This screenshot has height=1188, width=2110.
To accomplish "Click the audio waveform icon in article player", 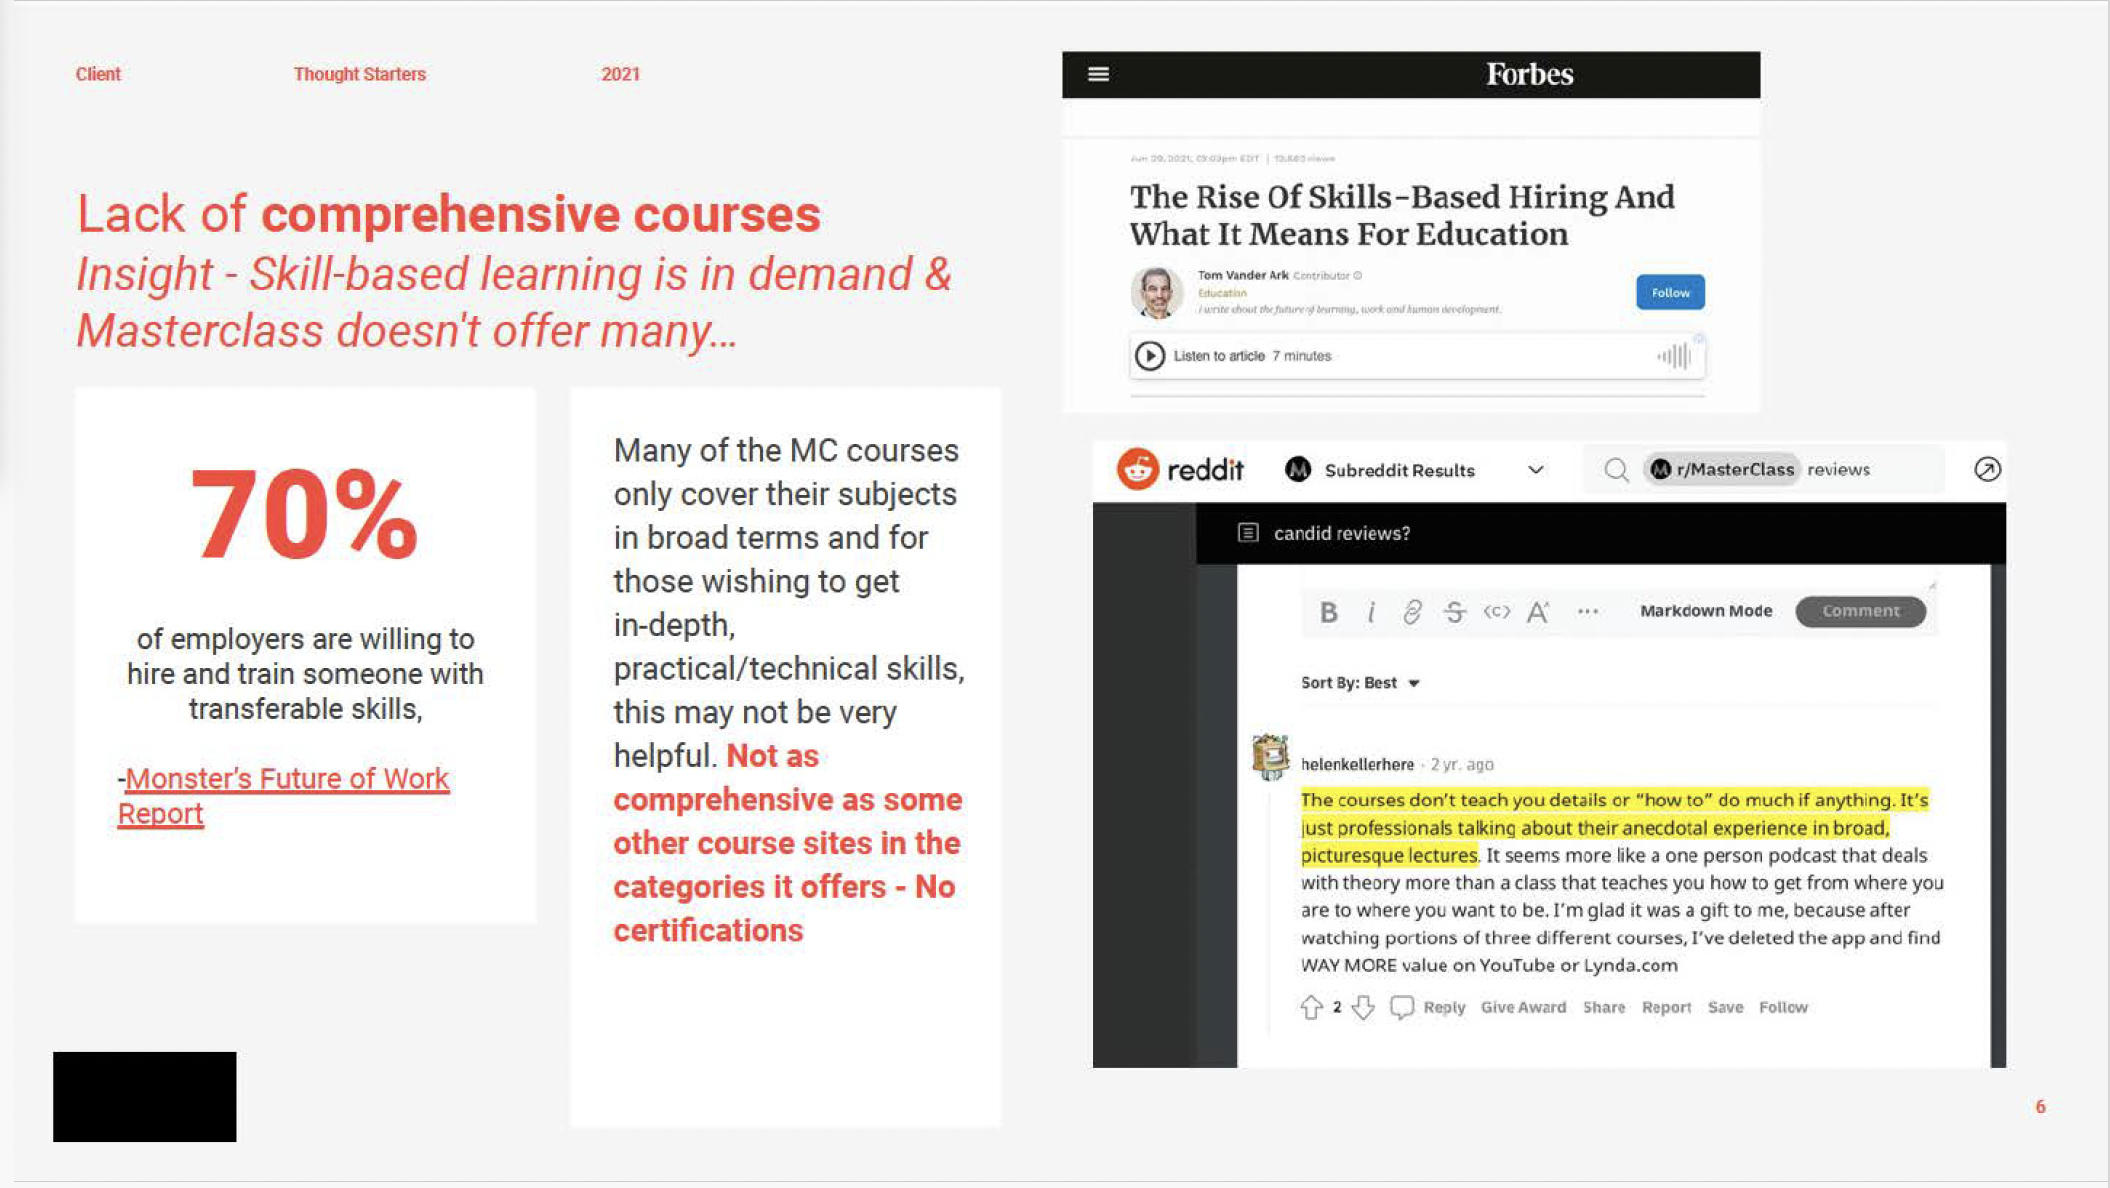I will [x=1674, y=355].
